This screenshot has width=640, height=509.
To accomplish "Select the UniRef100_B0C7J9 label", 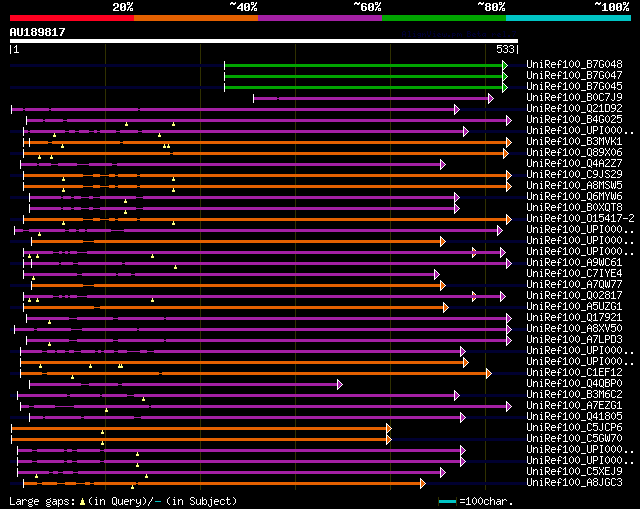I will (574, 97).
